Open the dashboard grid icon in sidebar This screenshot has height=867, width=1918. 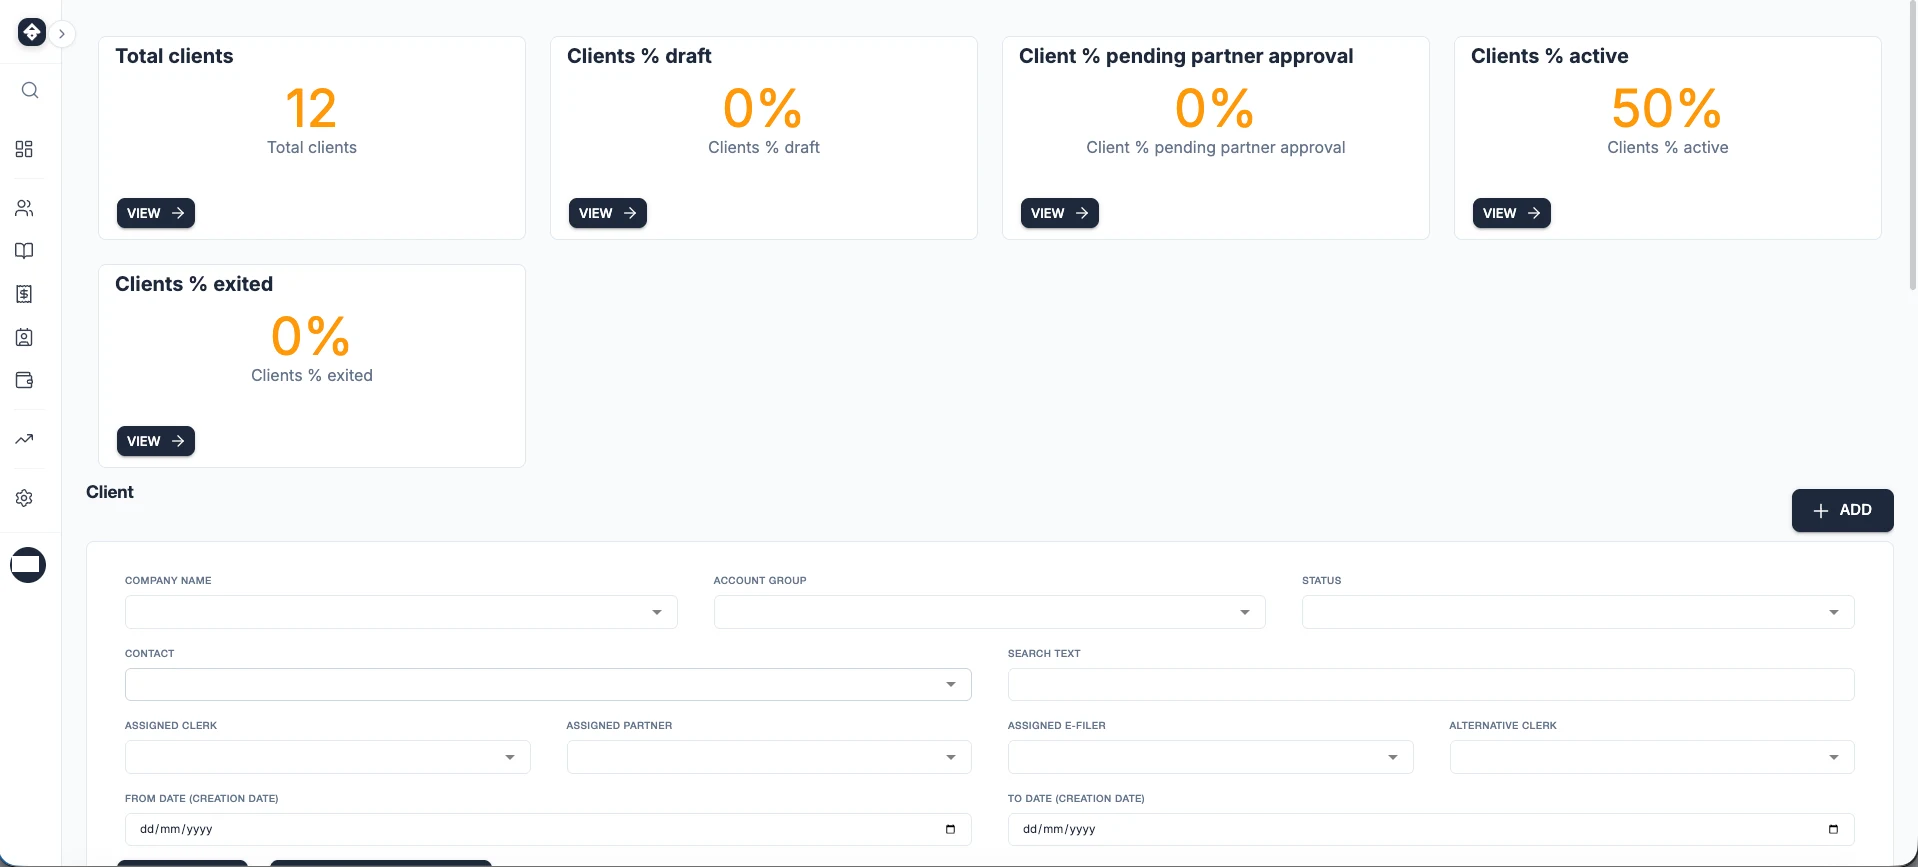tap(25, 149)
